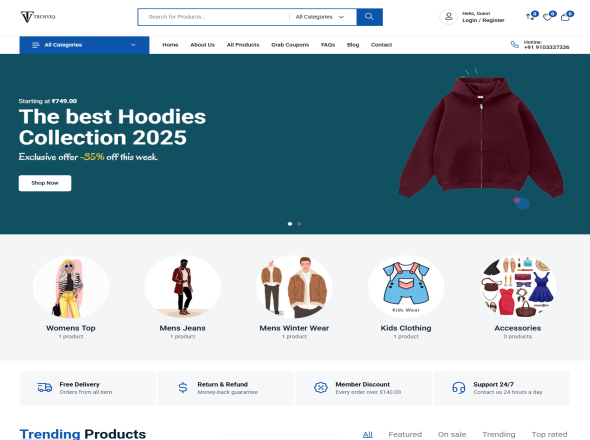
Task: Click the Mens Jeans category title
Action: coord(182,328)
